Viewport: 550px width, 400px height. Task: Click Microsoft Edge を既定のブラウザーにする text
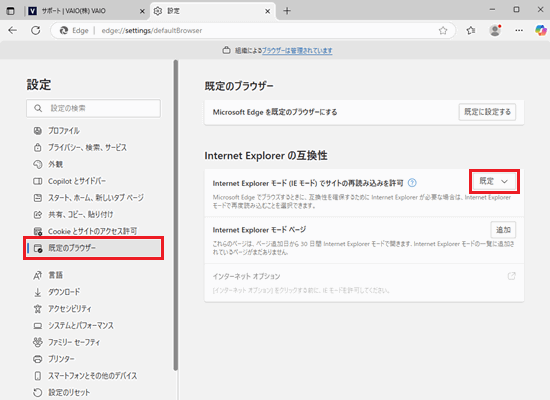tap(275, 112)
